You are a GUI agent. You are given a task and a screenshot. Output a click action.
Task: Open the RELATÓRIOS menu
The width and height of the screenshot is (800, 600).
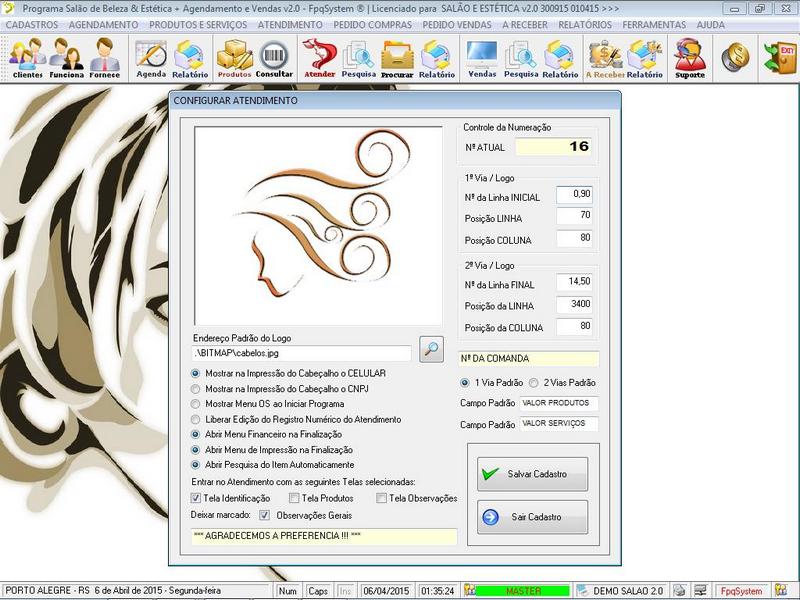coord(585,23)
